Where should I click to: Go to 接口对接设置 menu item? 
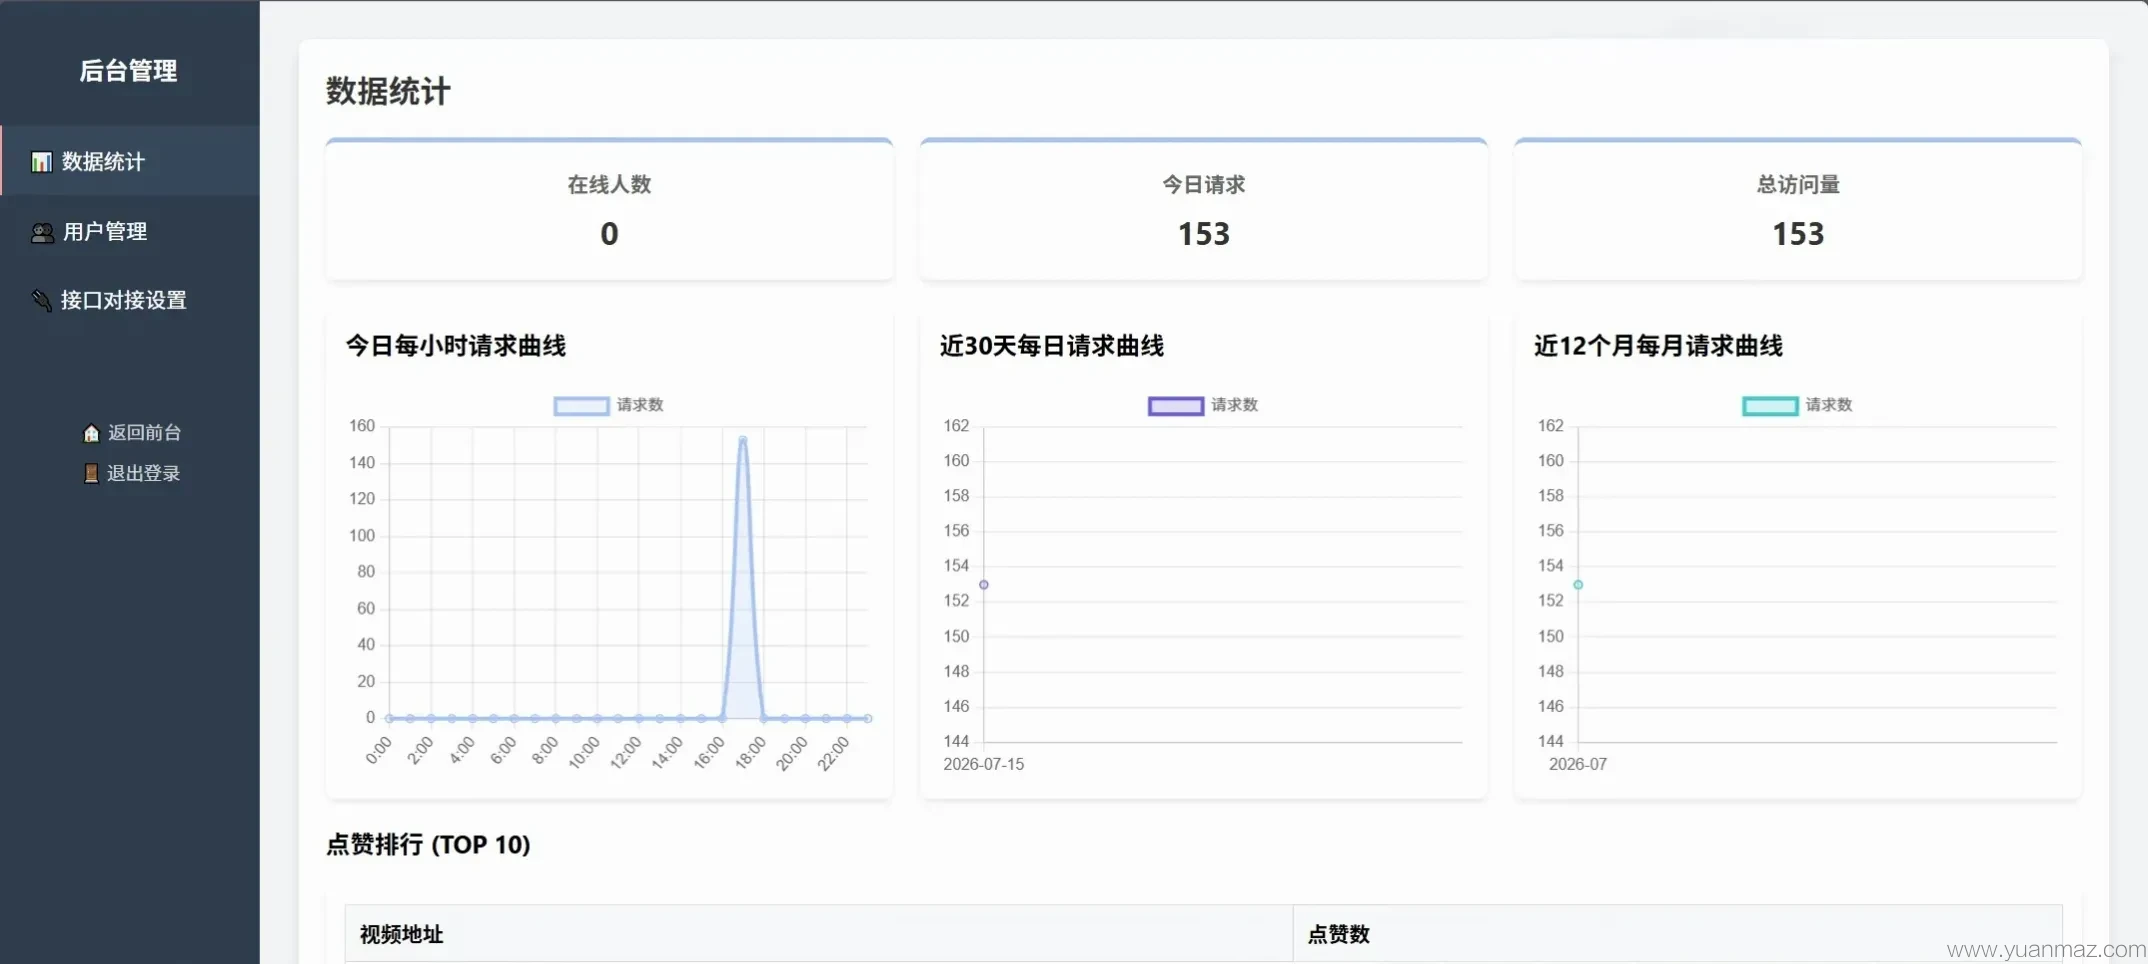130,300
